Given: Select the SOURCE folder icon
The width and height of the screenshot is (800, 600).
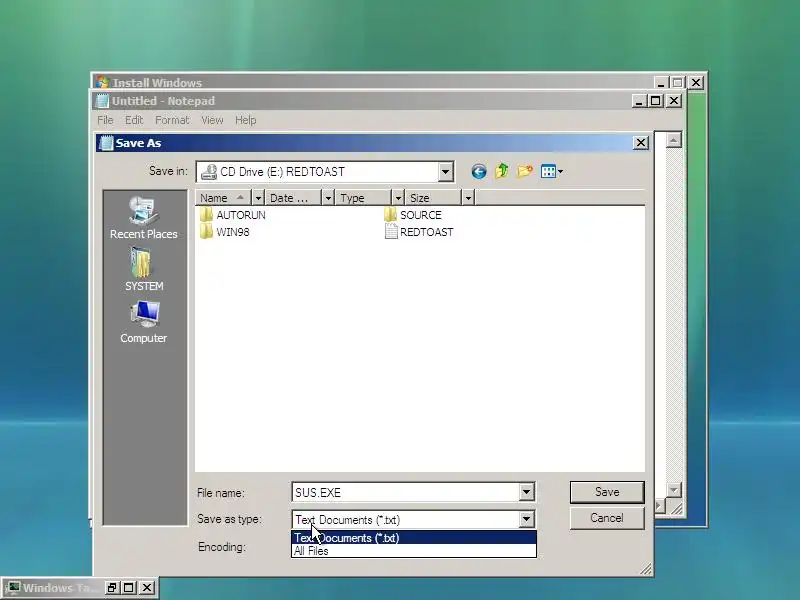Looking at the screenshot, I should click(390, 215).
